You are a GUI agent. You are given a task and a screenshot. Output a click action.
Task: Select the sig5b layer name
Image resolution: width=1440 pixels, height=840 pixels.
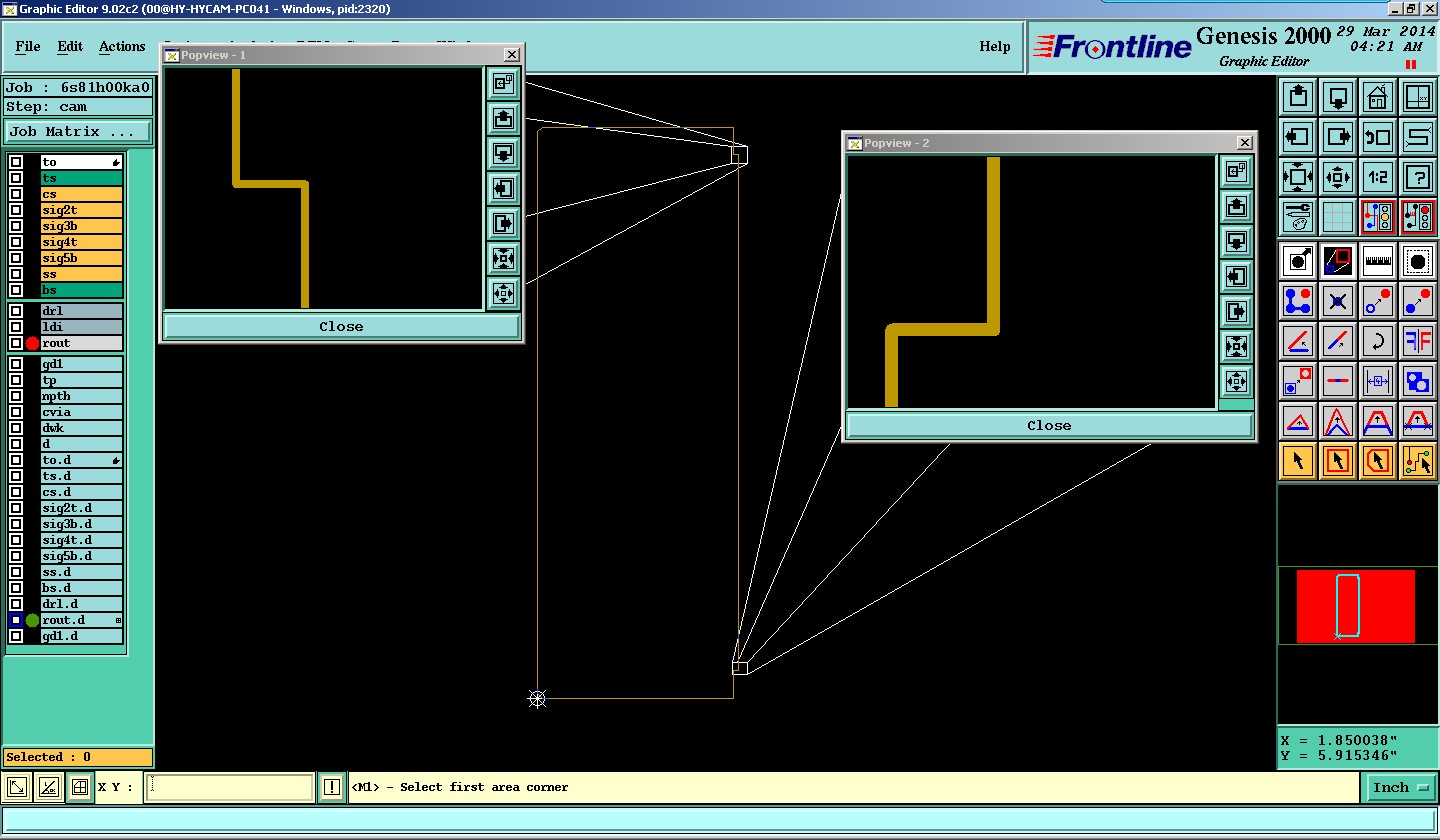(x=81, y=258)
